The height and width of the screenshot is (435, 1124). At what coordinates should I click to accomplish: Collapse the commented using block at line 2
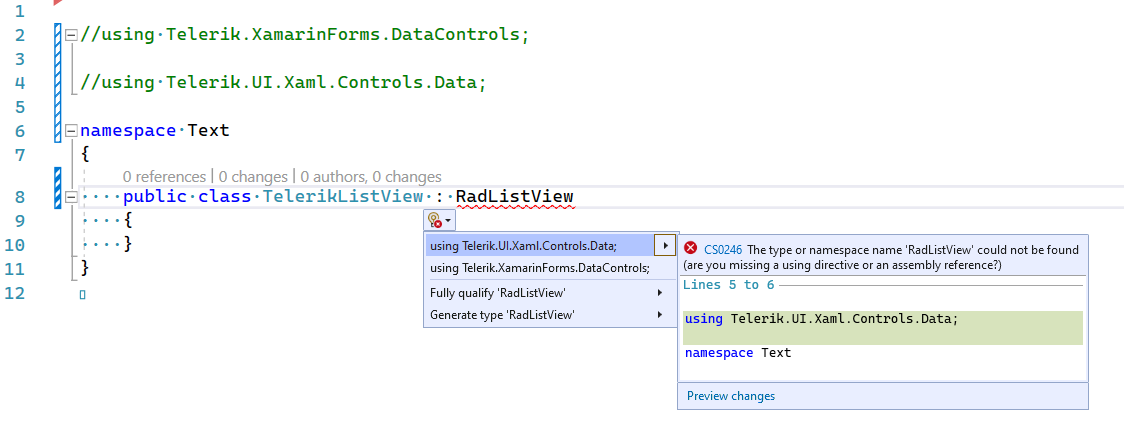pyautogui.click(x=71, y=35)
